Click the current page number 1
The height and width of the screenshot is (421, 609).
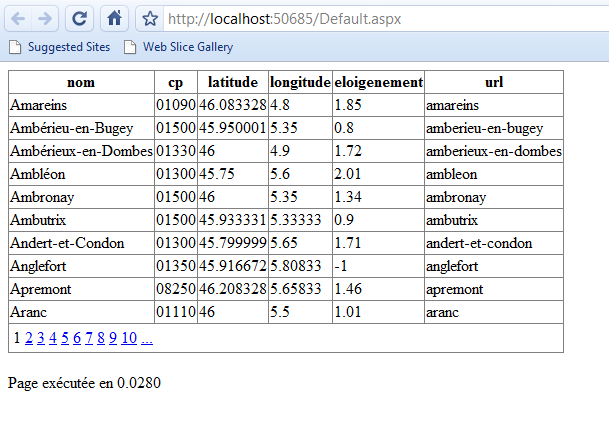(16, 338)
